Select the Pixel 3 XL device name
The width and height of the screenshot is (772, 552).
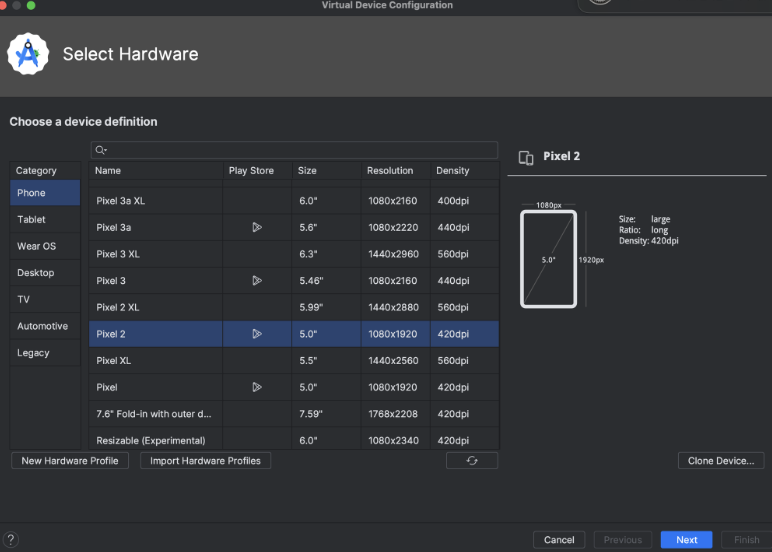click(118, 254)
